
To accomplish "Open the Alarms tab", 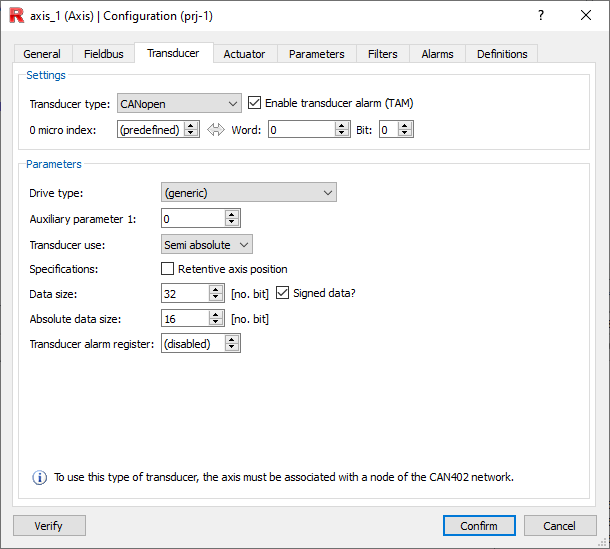I will coord(437,54).
